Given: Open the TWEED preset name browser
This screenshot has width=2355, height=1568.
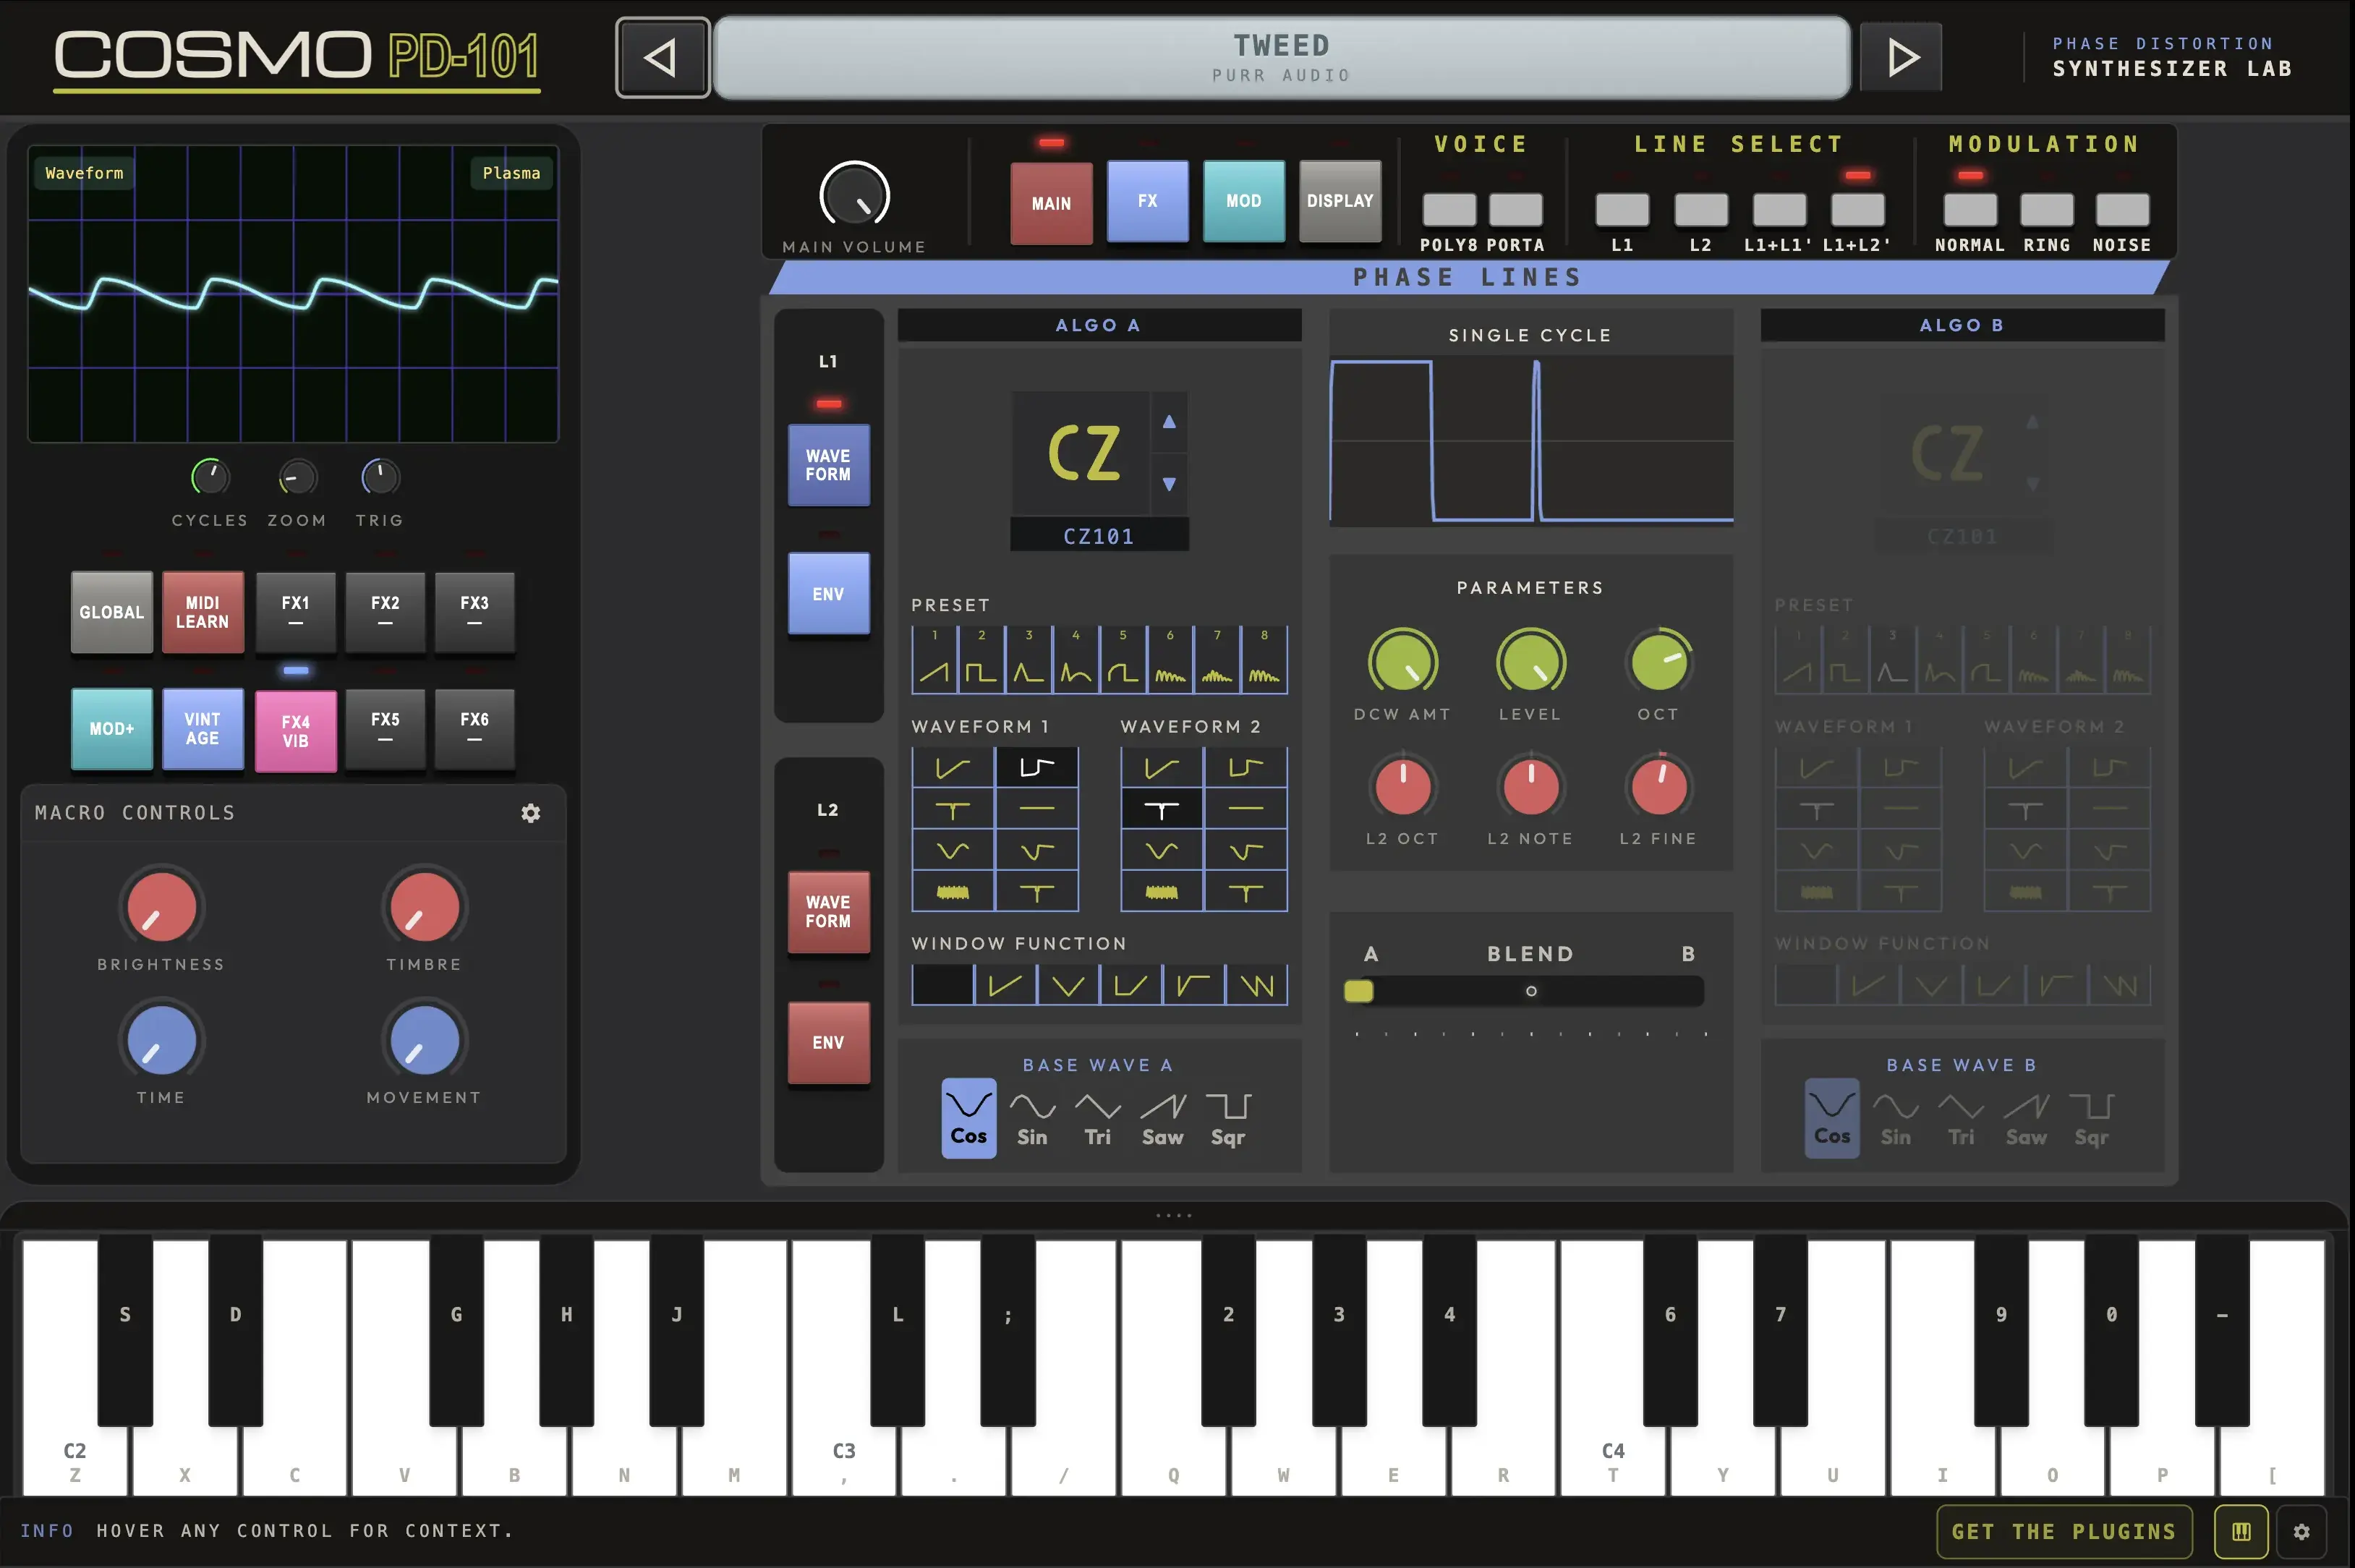Looking at the screenshot, I should click(1282, 58).
